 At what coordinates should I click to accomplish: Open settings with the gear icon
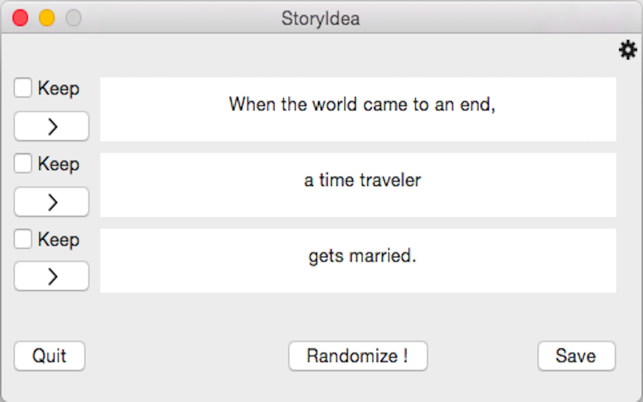[628, 50]
